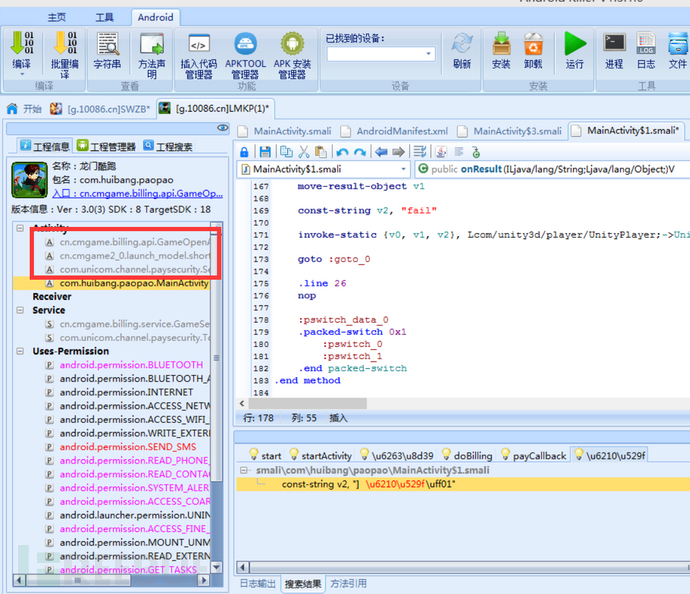Collapse the Activity tree node
690x594 pixels.
tap(20, 228)
